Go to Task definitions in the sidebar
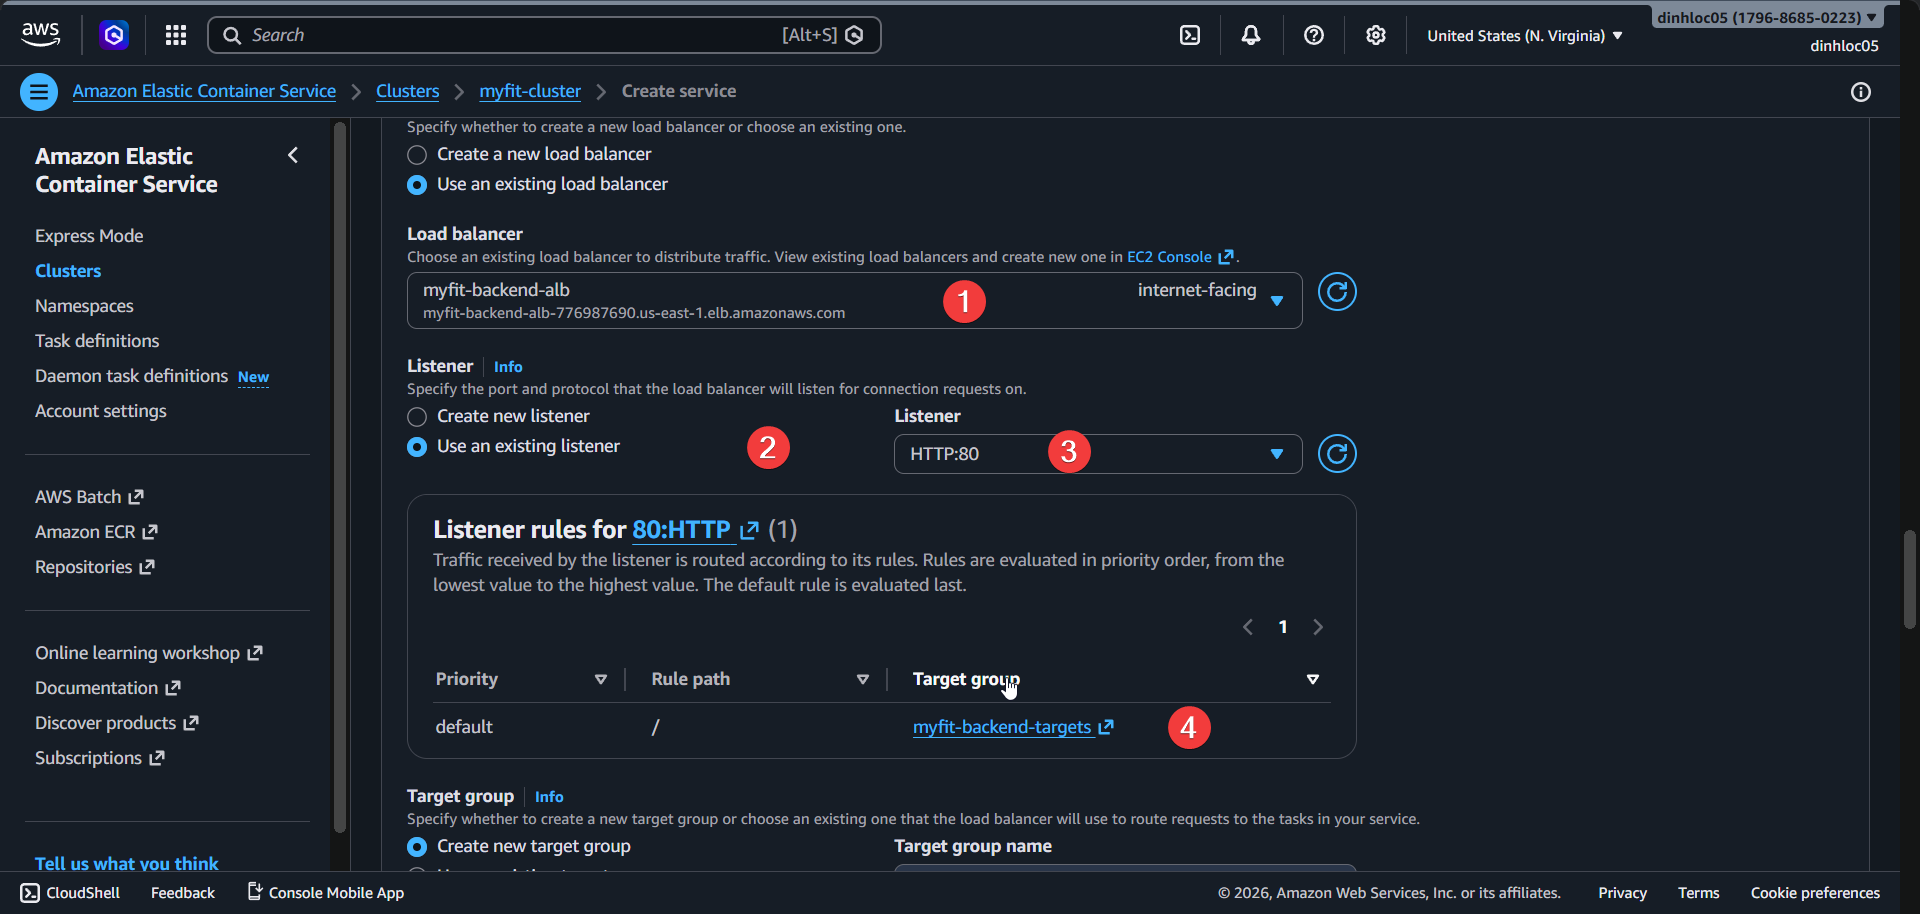 pos(96,340)
